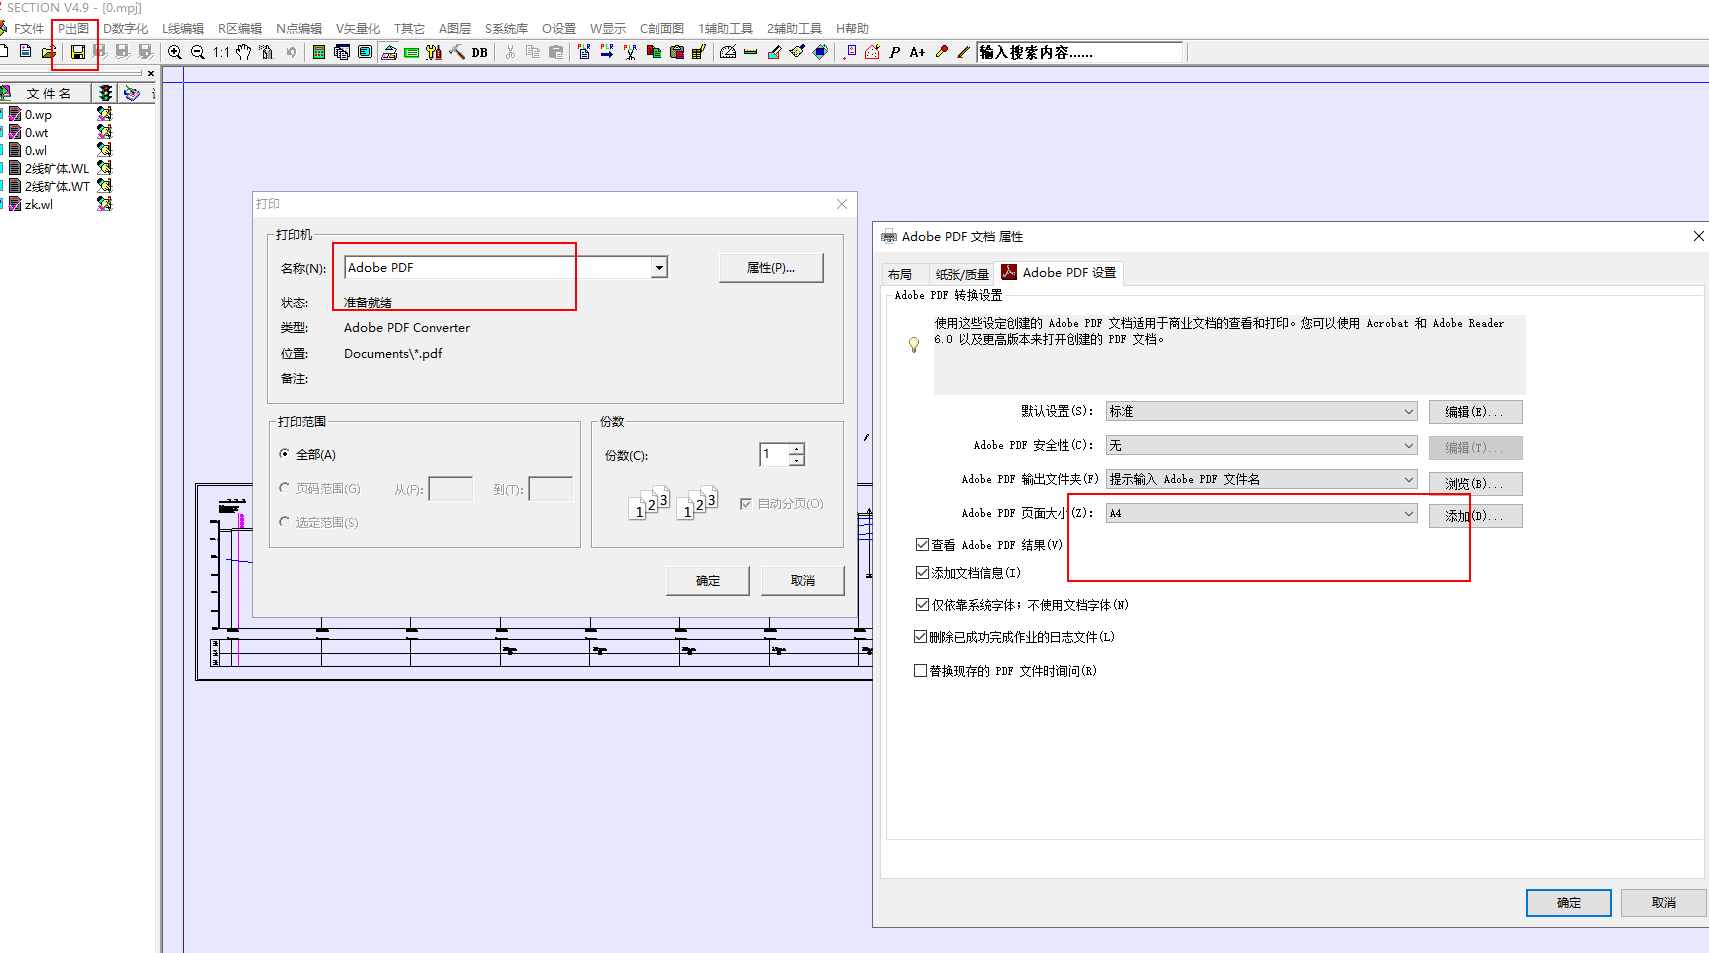This screenshot has width=1709, height=953.
Task: Click the 添加(D)... page size button
Action: point(1475,516)
